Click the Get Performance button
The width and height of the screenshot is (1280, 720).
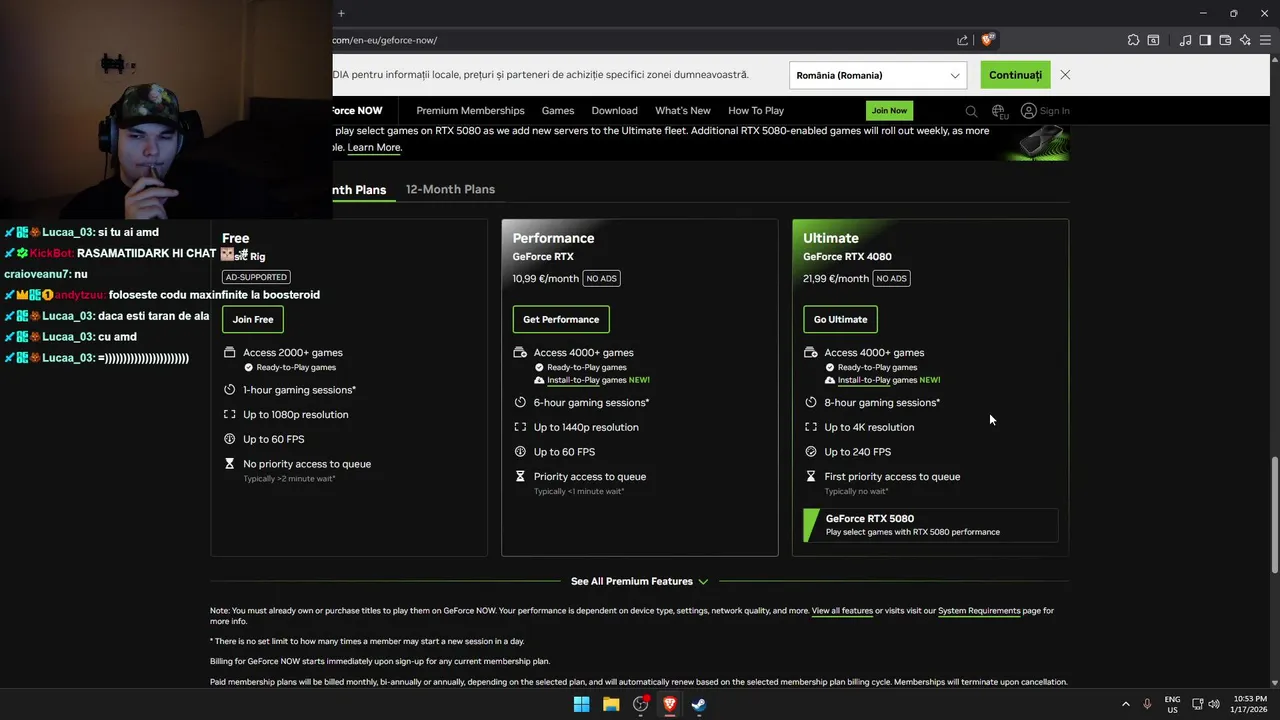click(561, 319)
